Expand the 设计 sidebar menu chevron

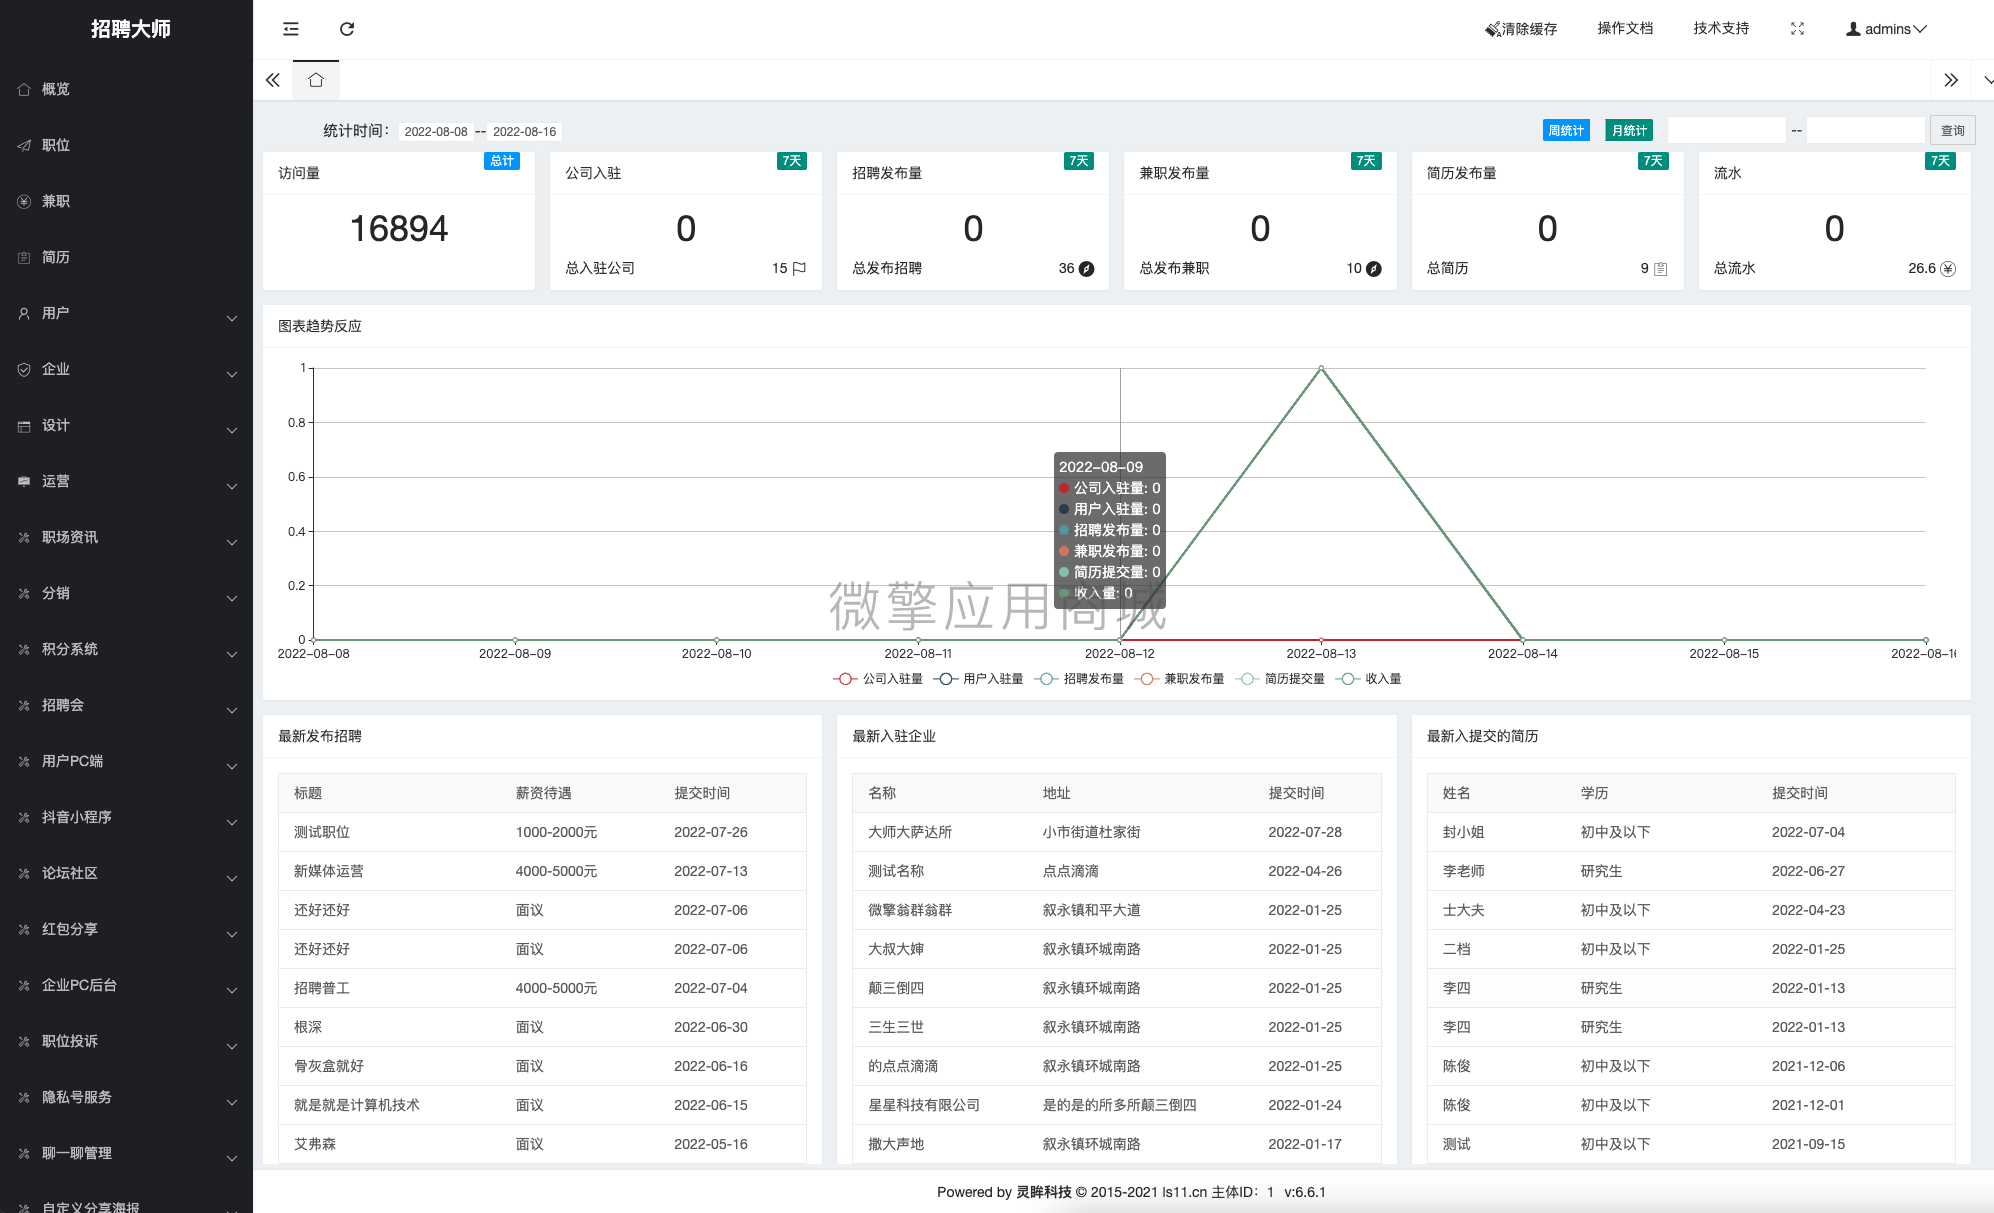point(232,430)
